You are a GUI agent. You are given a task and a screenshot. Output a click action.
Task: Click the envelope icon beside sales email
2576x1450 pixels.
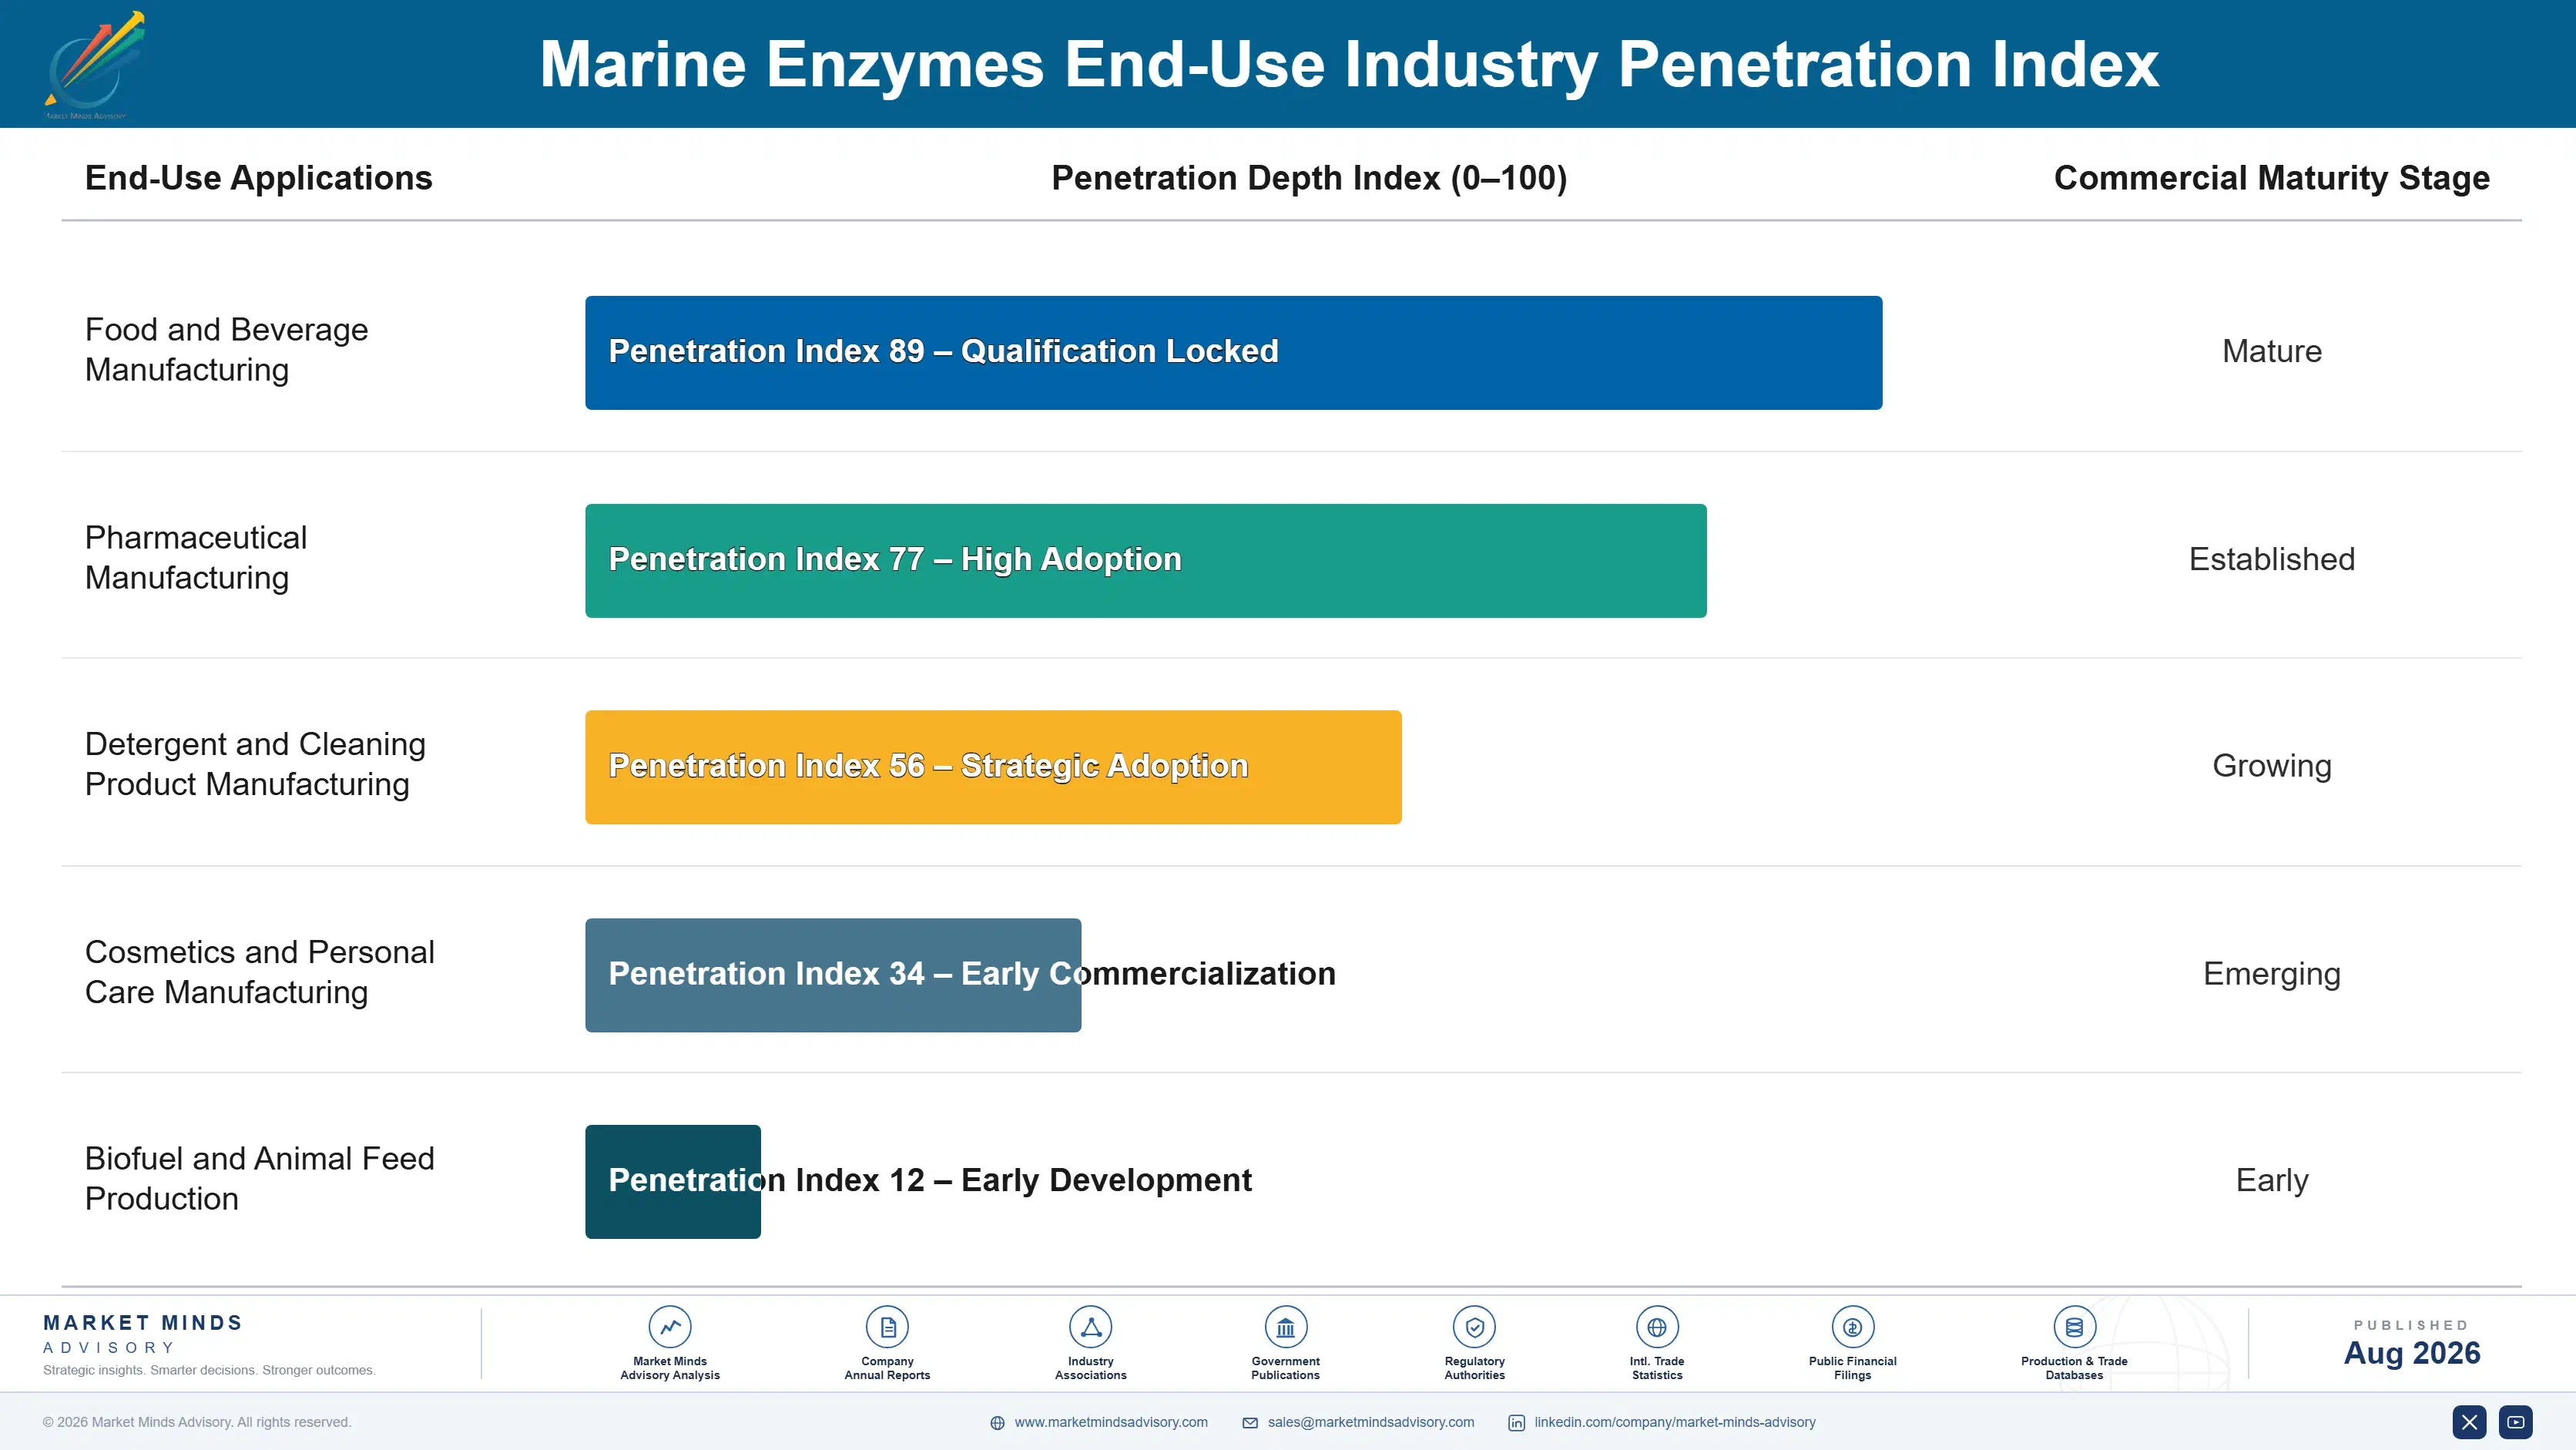tap(1250, 1423)
